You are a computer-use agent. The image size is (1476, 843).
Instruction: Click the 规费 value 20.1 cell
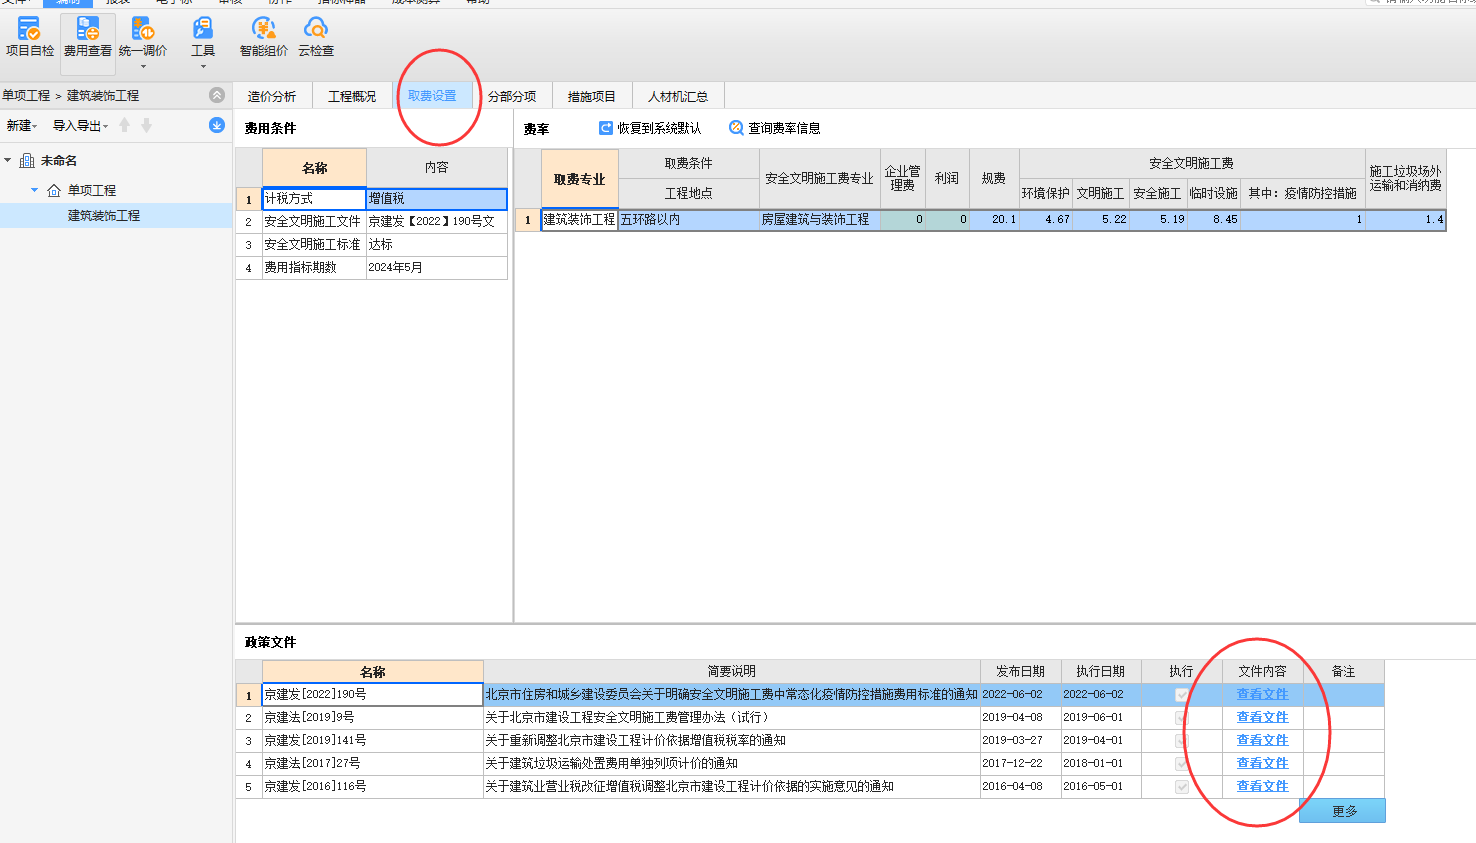(x=994, y=220)
